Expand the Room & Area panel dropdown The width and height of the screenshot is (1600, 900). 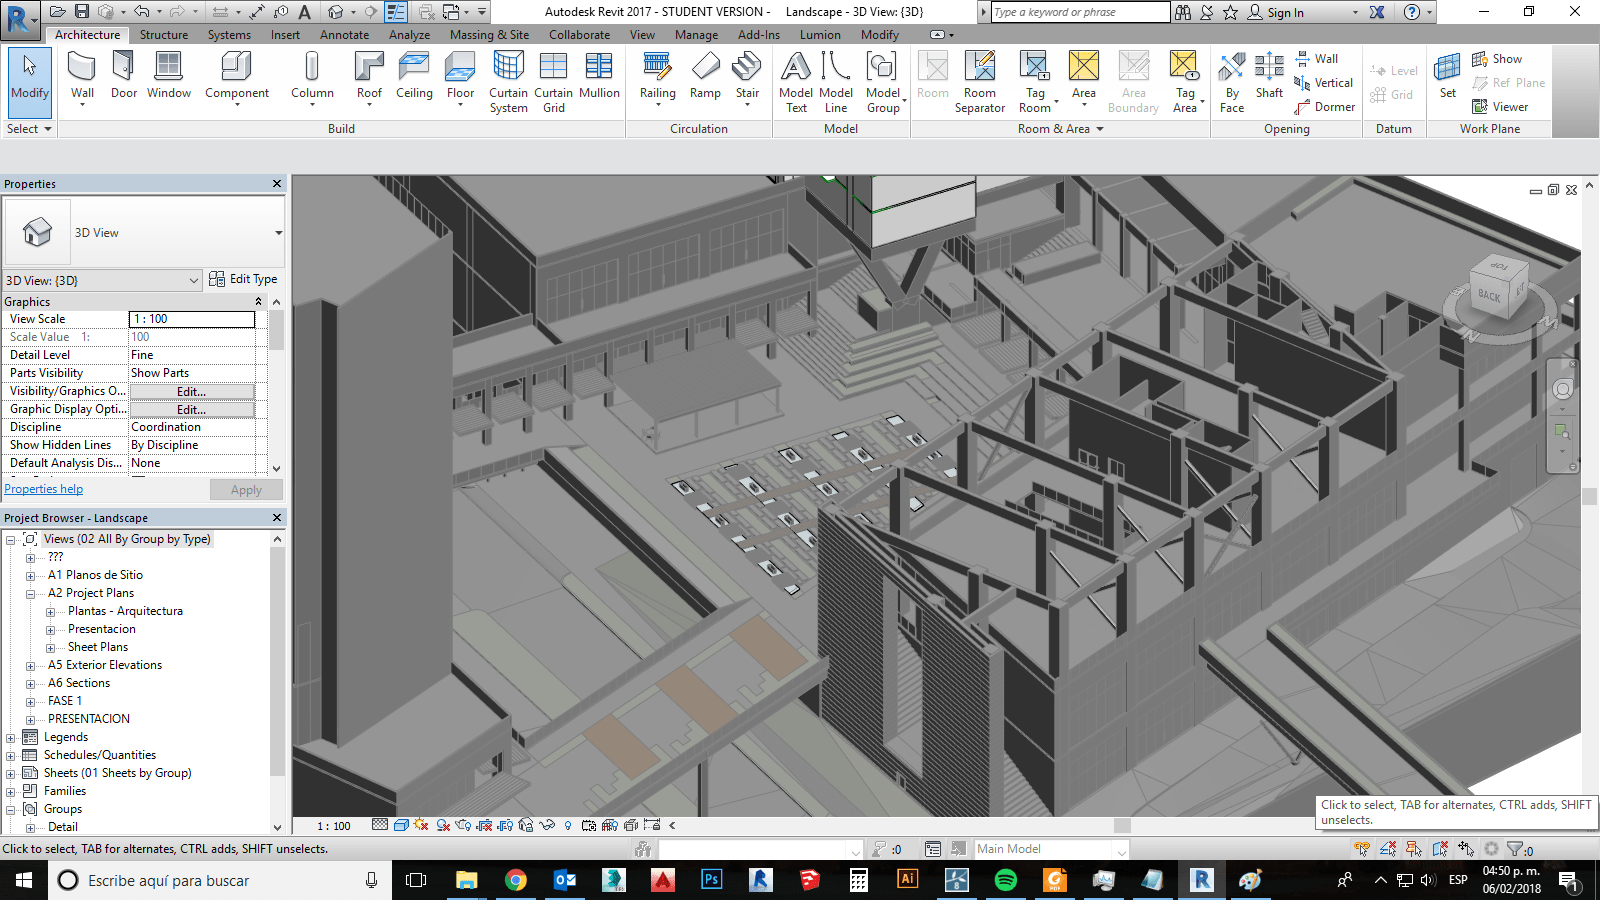coord(1100,129)
